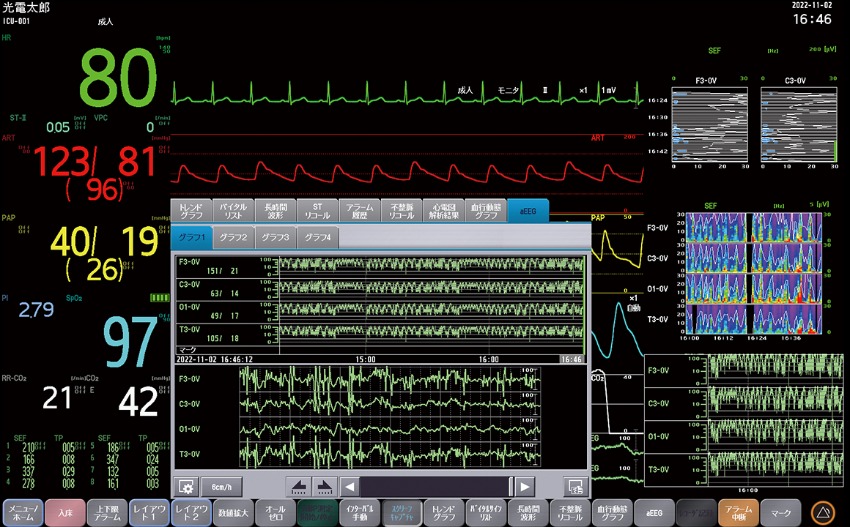Click the RR-CO2 value 21
This screenshot has width=850, height=527.
pyautogui.click(x=57, y=398)
